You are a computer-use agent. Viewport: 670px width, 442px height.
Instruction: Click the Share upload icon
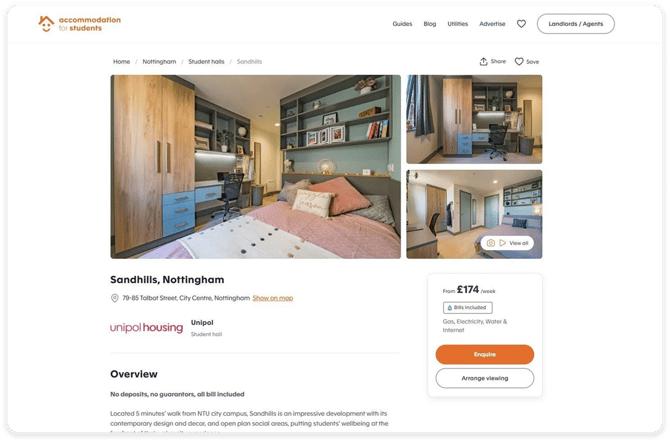(x=483, y=62)
